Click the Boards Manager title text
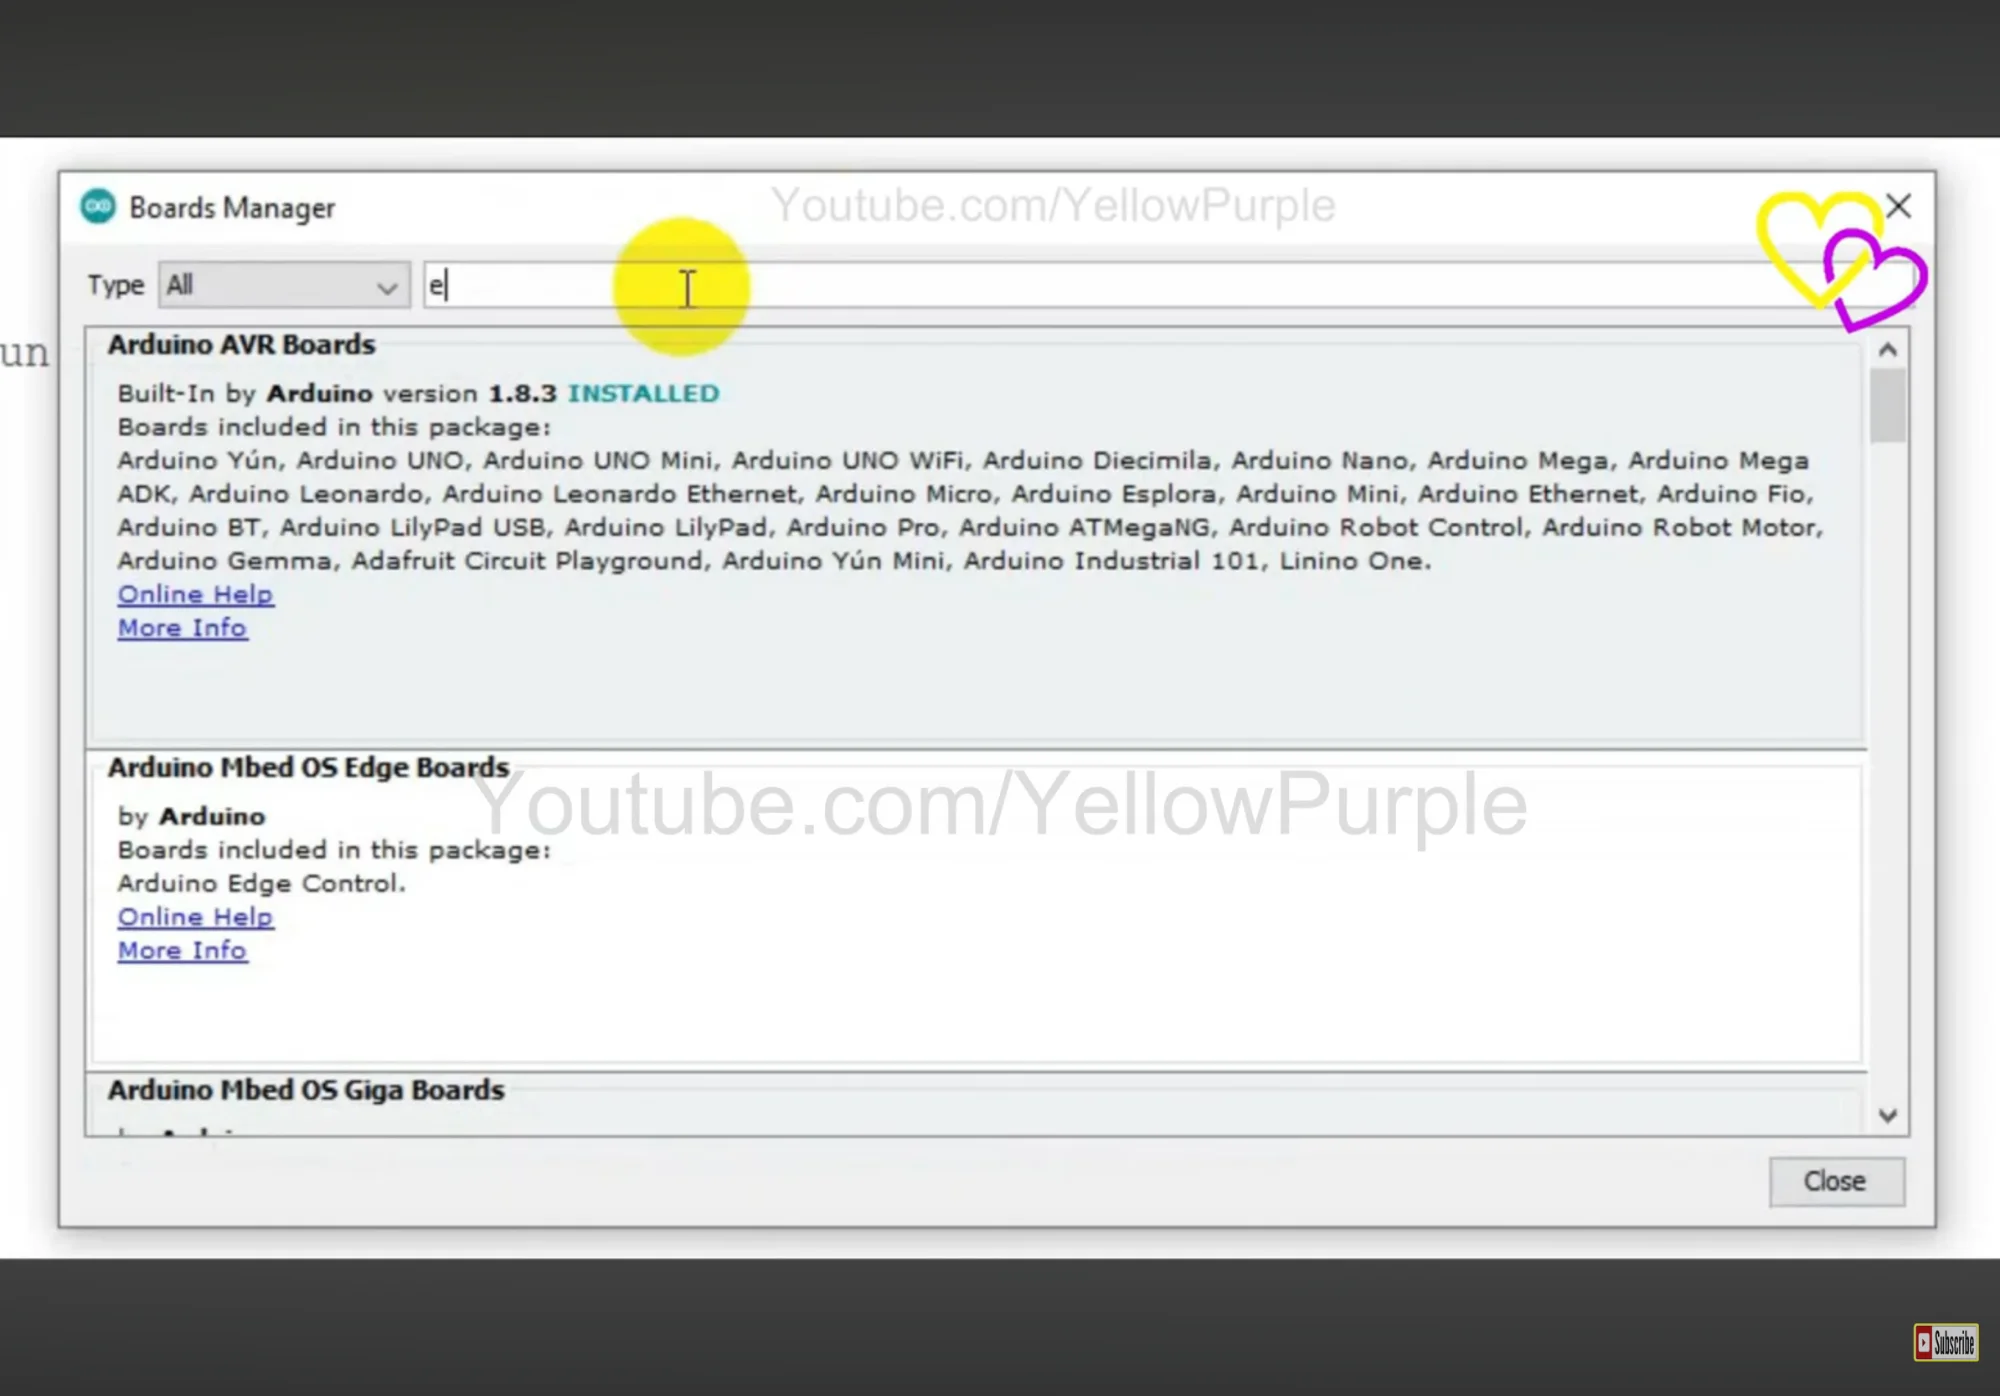Image resolution: width=2000 pixels, height=1396 pixels. pyautogui.click(x=232, y=208)
